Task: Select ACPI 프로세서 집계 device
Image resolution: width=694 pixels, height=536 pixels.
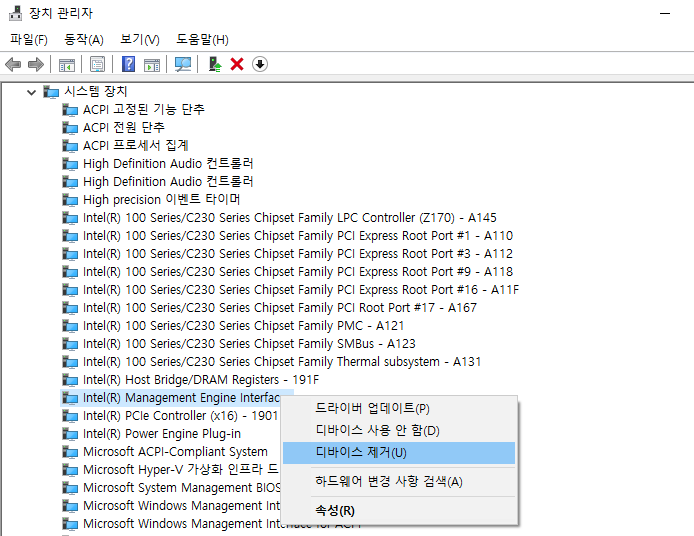Action: pyautogui.click(x=136, y=146)
